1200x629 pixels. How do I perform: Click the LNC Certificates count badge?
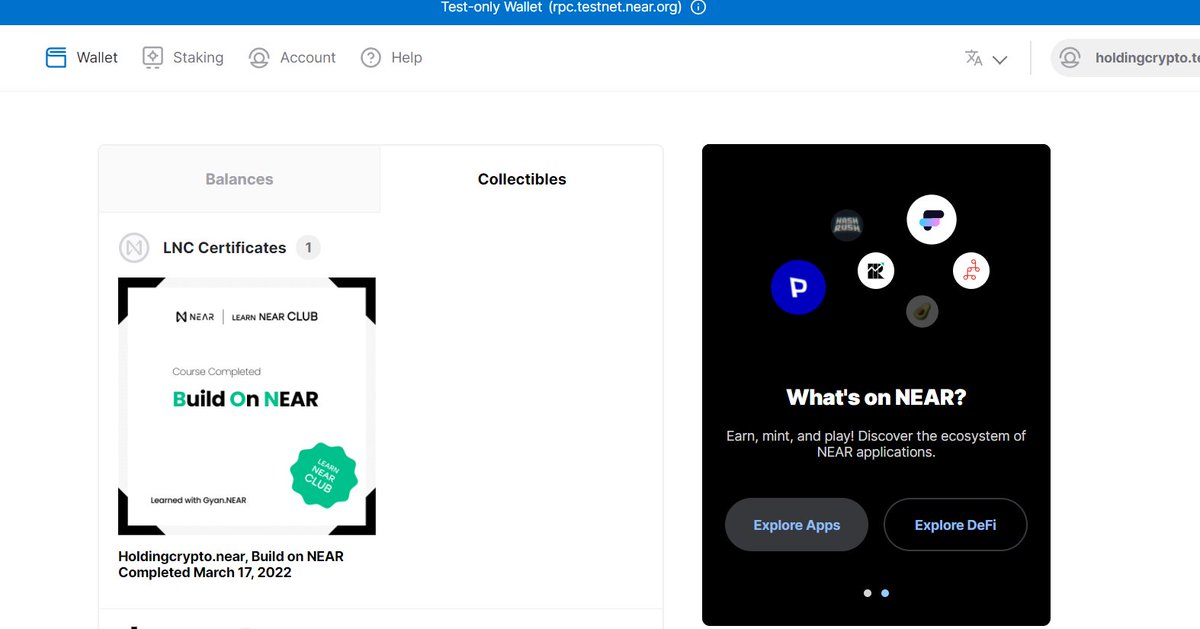pyautogui.click(x=308, y=247)
